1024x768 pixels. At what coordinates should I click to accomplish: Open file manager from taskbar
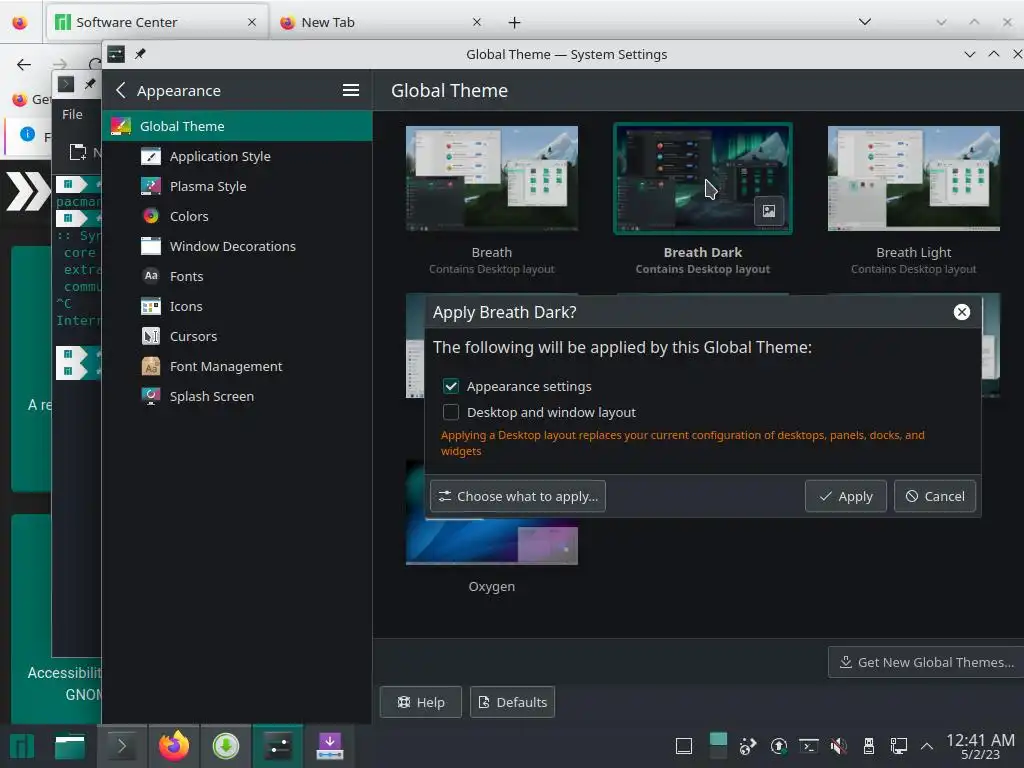(70, 746)
